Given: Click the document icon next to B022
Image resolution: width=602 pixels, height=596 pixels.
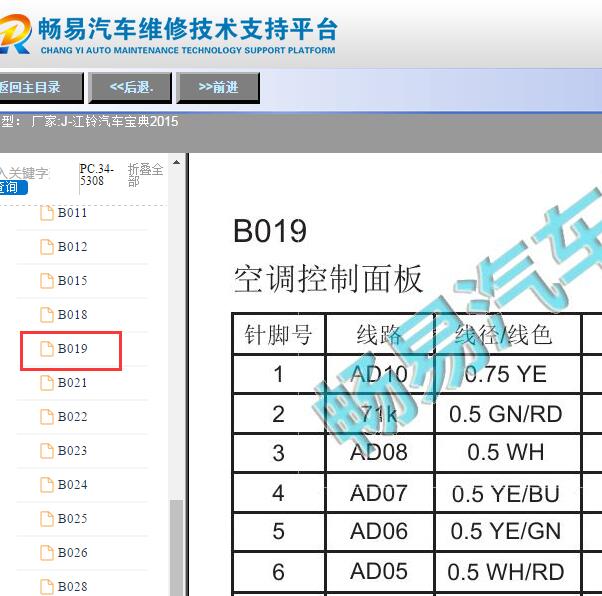Looking at the screenshot, I should point(47,417).
